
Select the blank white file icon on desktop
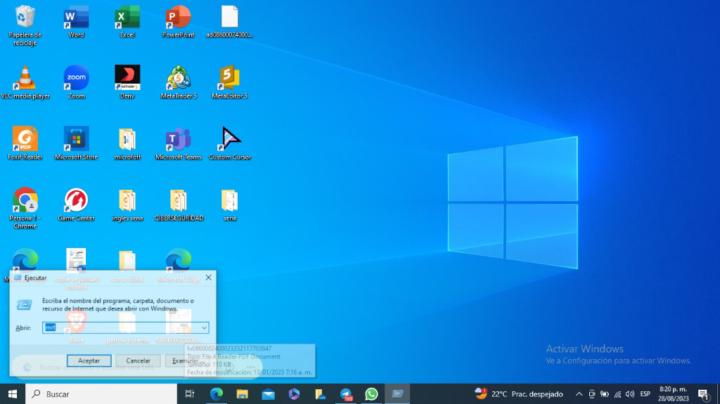point(230,22)
